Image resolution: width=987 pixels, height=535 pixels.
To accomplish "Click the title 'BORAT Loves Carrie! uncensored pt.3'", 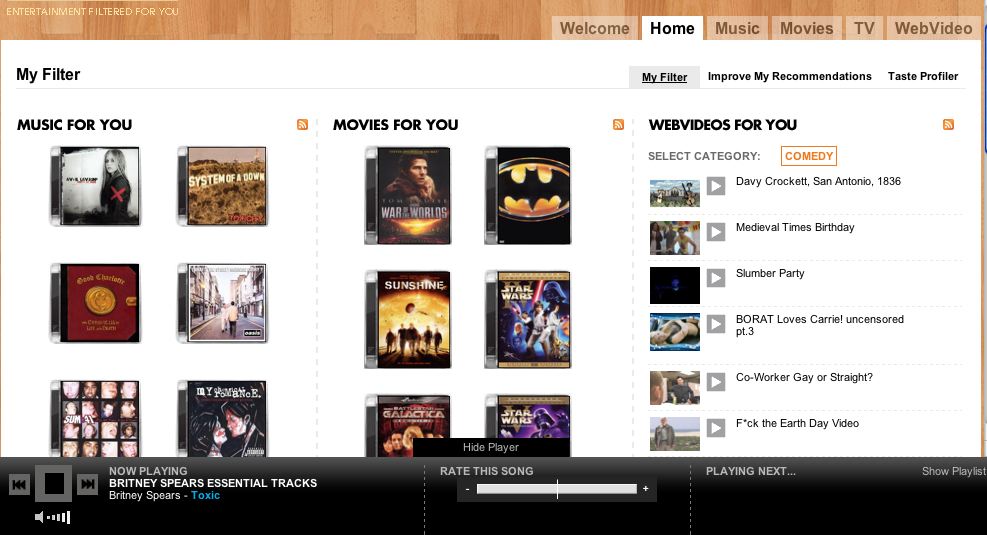I will click(820, 325).
